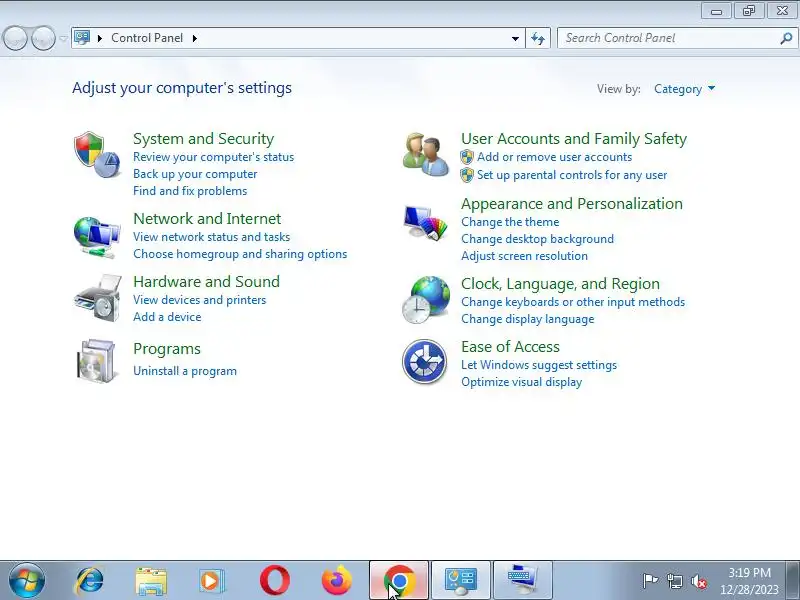The height and width of the screenshot is (600, 800).
Task: Expand the arrow after Control Panel breadcrumb
Action: tap(194, 38)
